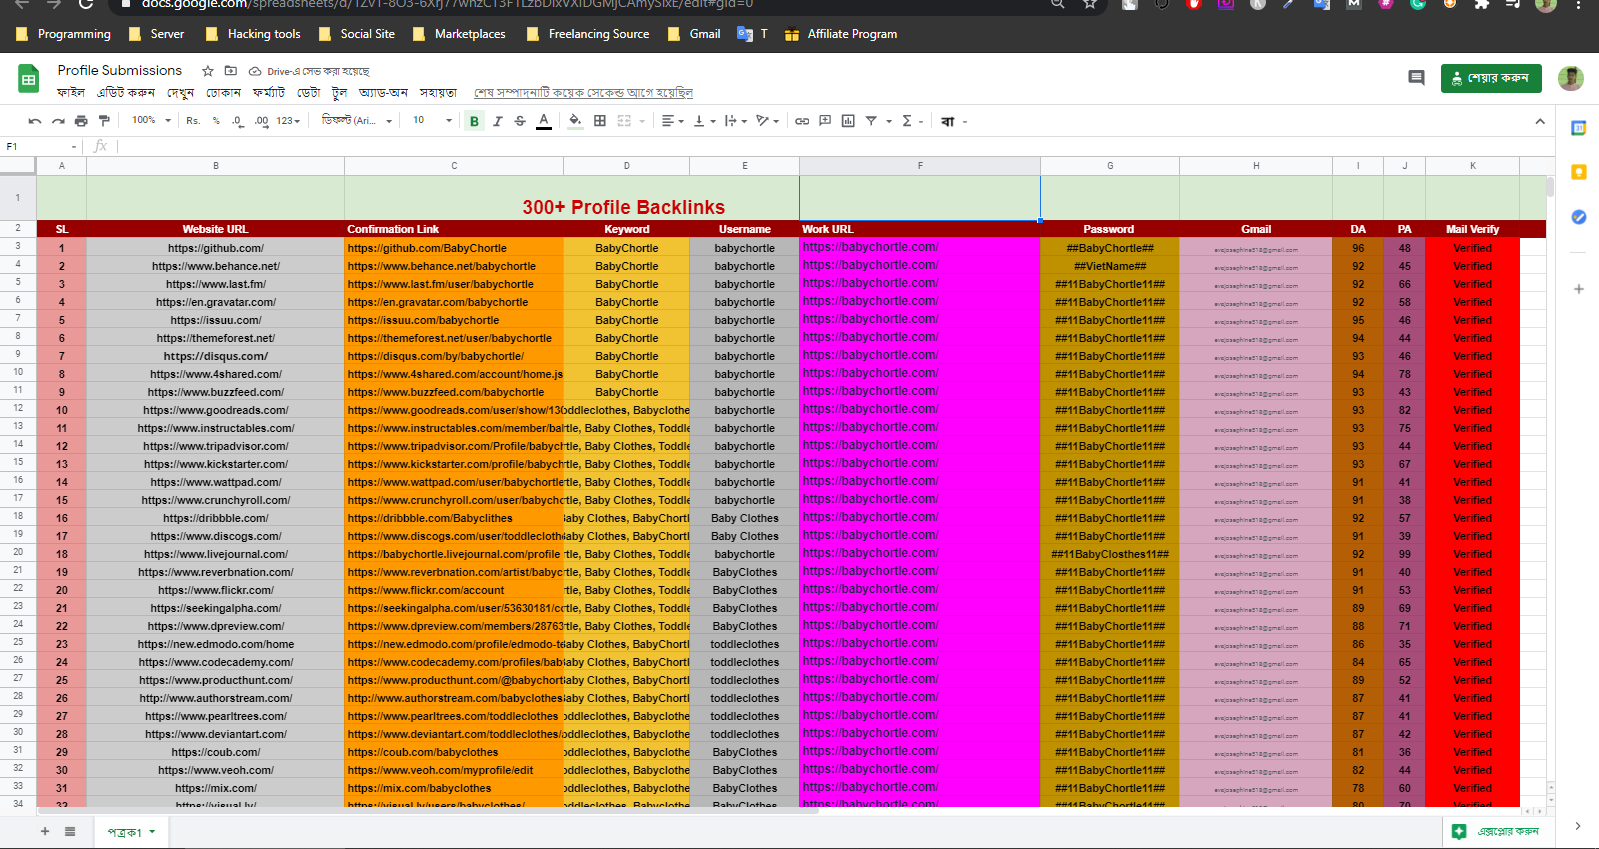
Task: Open the ফাইল (File) menu
Action: point(71,93)
